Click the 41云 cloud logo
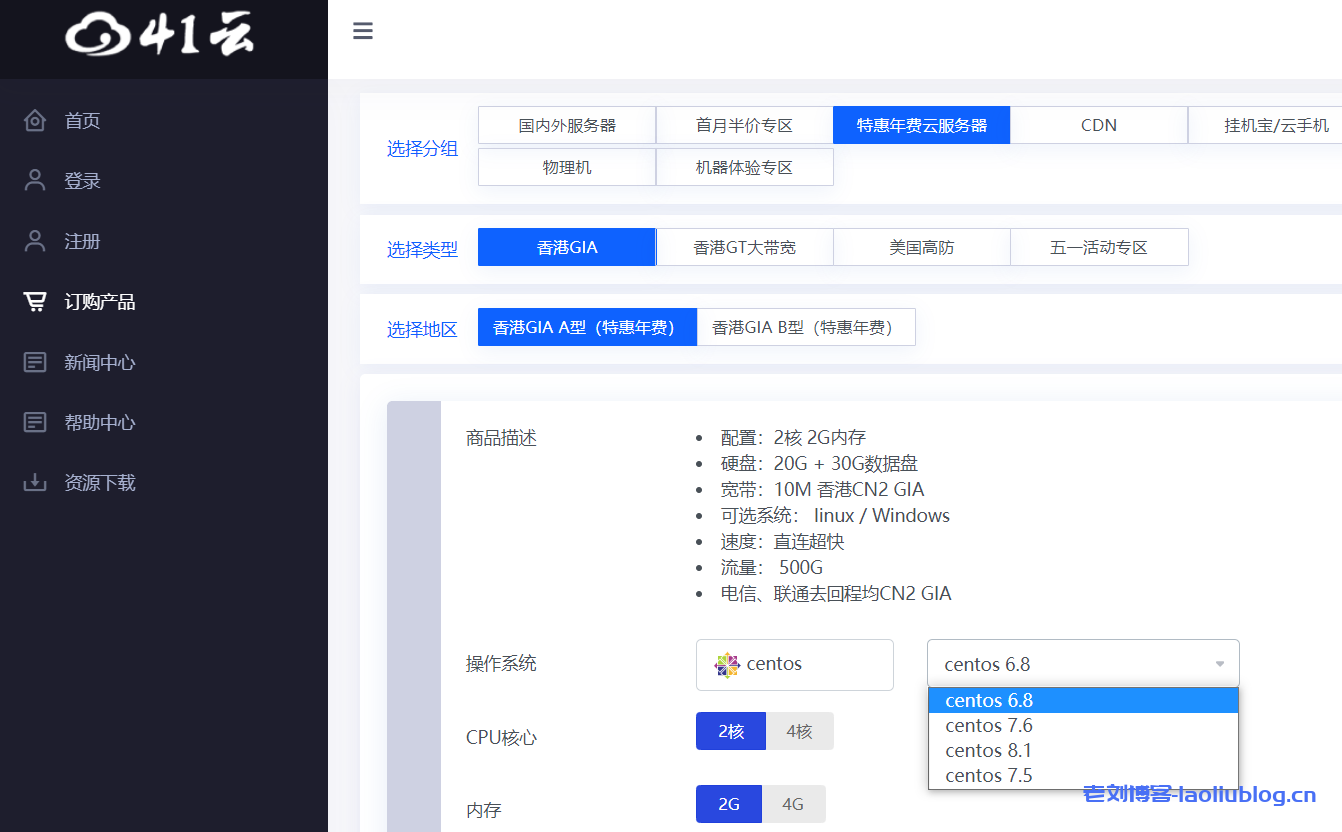Viewport: 1342px width, 832px height. click(x=160, y=35)
